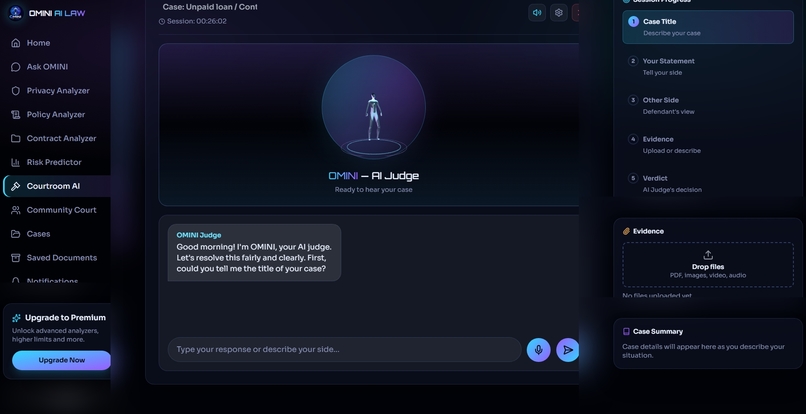Click the Ask OMINI chat bubble icon

pos(16,67)
